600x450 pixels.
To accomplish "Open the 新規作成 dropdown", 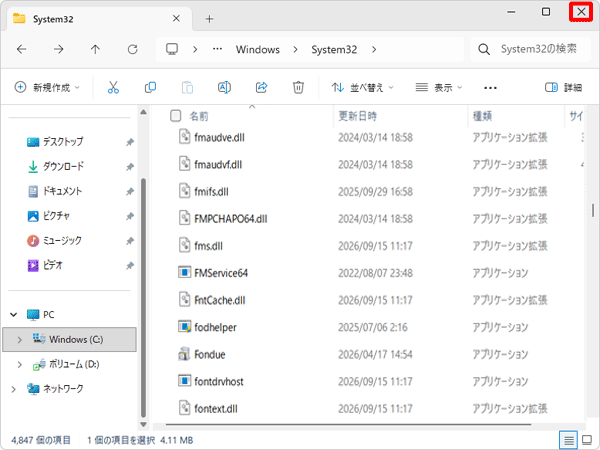I will [x=47, y=88].
